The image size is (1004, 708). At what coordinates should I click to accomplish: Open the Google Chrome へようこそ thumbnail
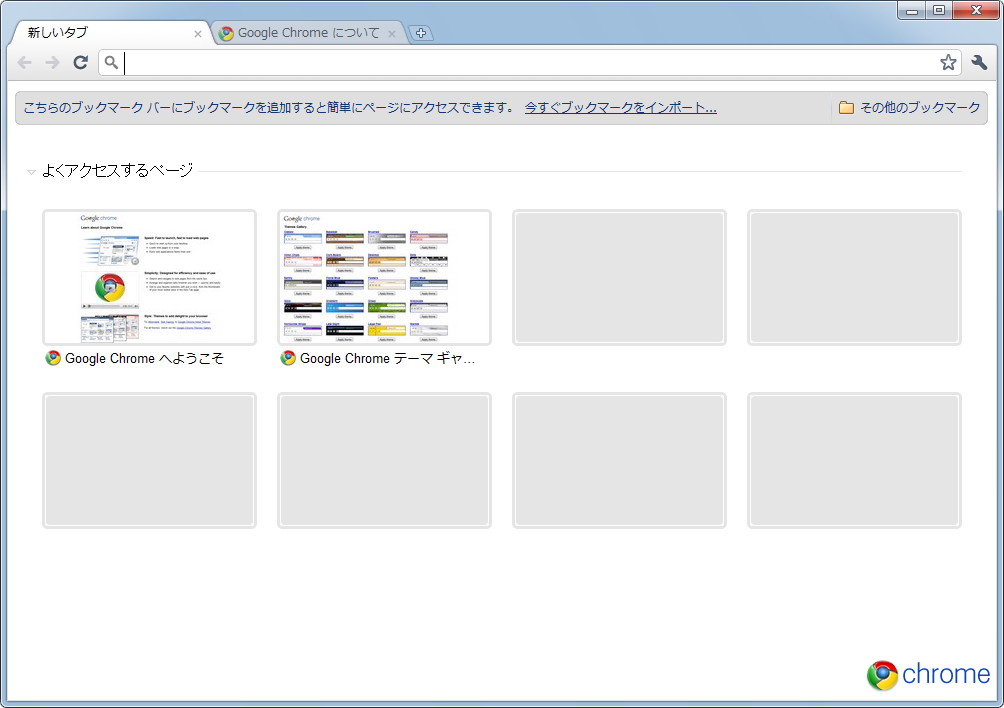149,277
